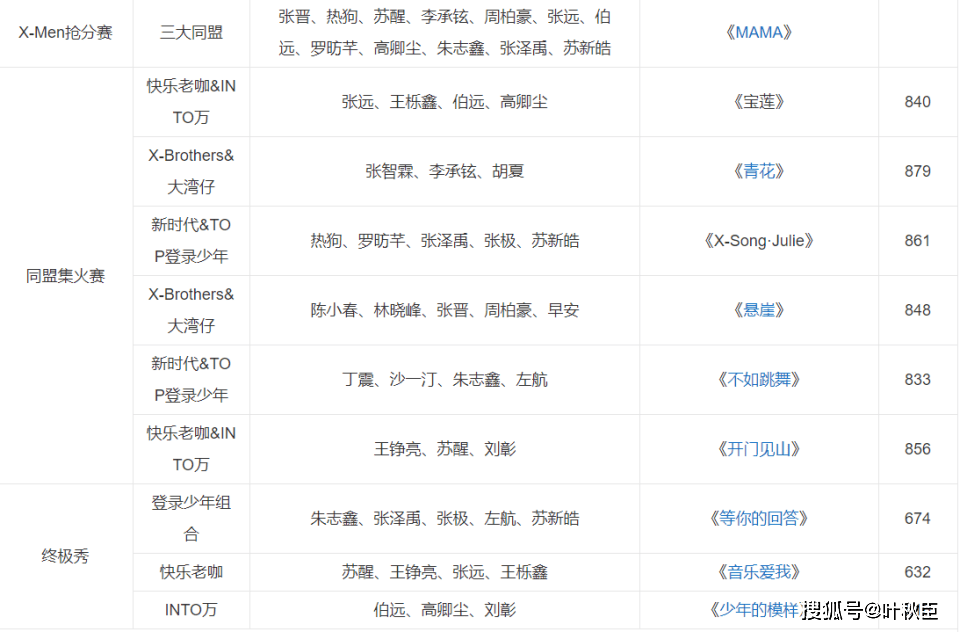Viewport: 960px width, 632px height.
Task: Click the score 861
Action: 917,241
